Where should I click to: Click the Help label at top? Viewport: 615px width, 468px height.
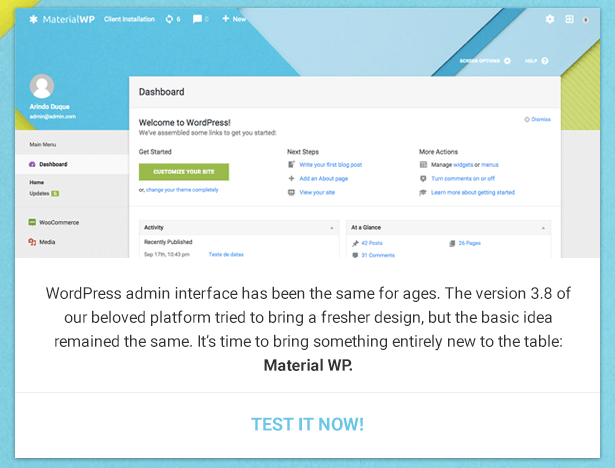531,61
